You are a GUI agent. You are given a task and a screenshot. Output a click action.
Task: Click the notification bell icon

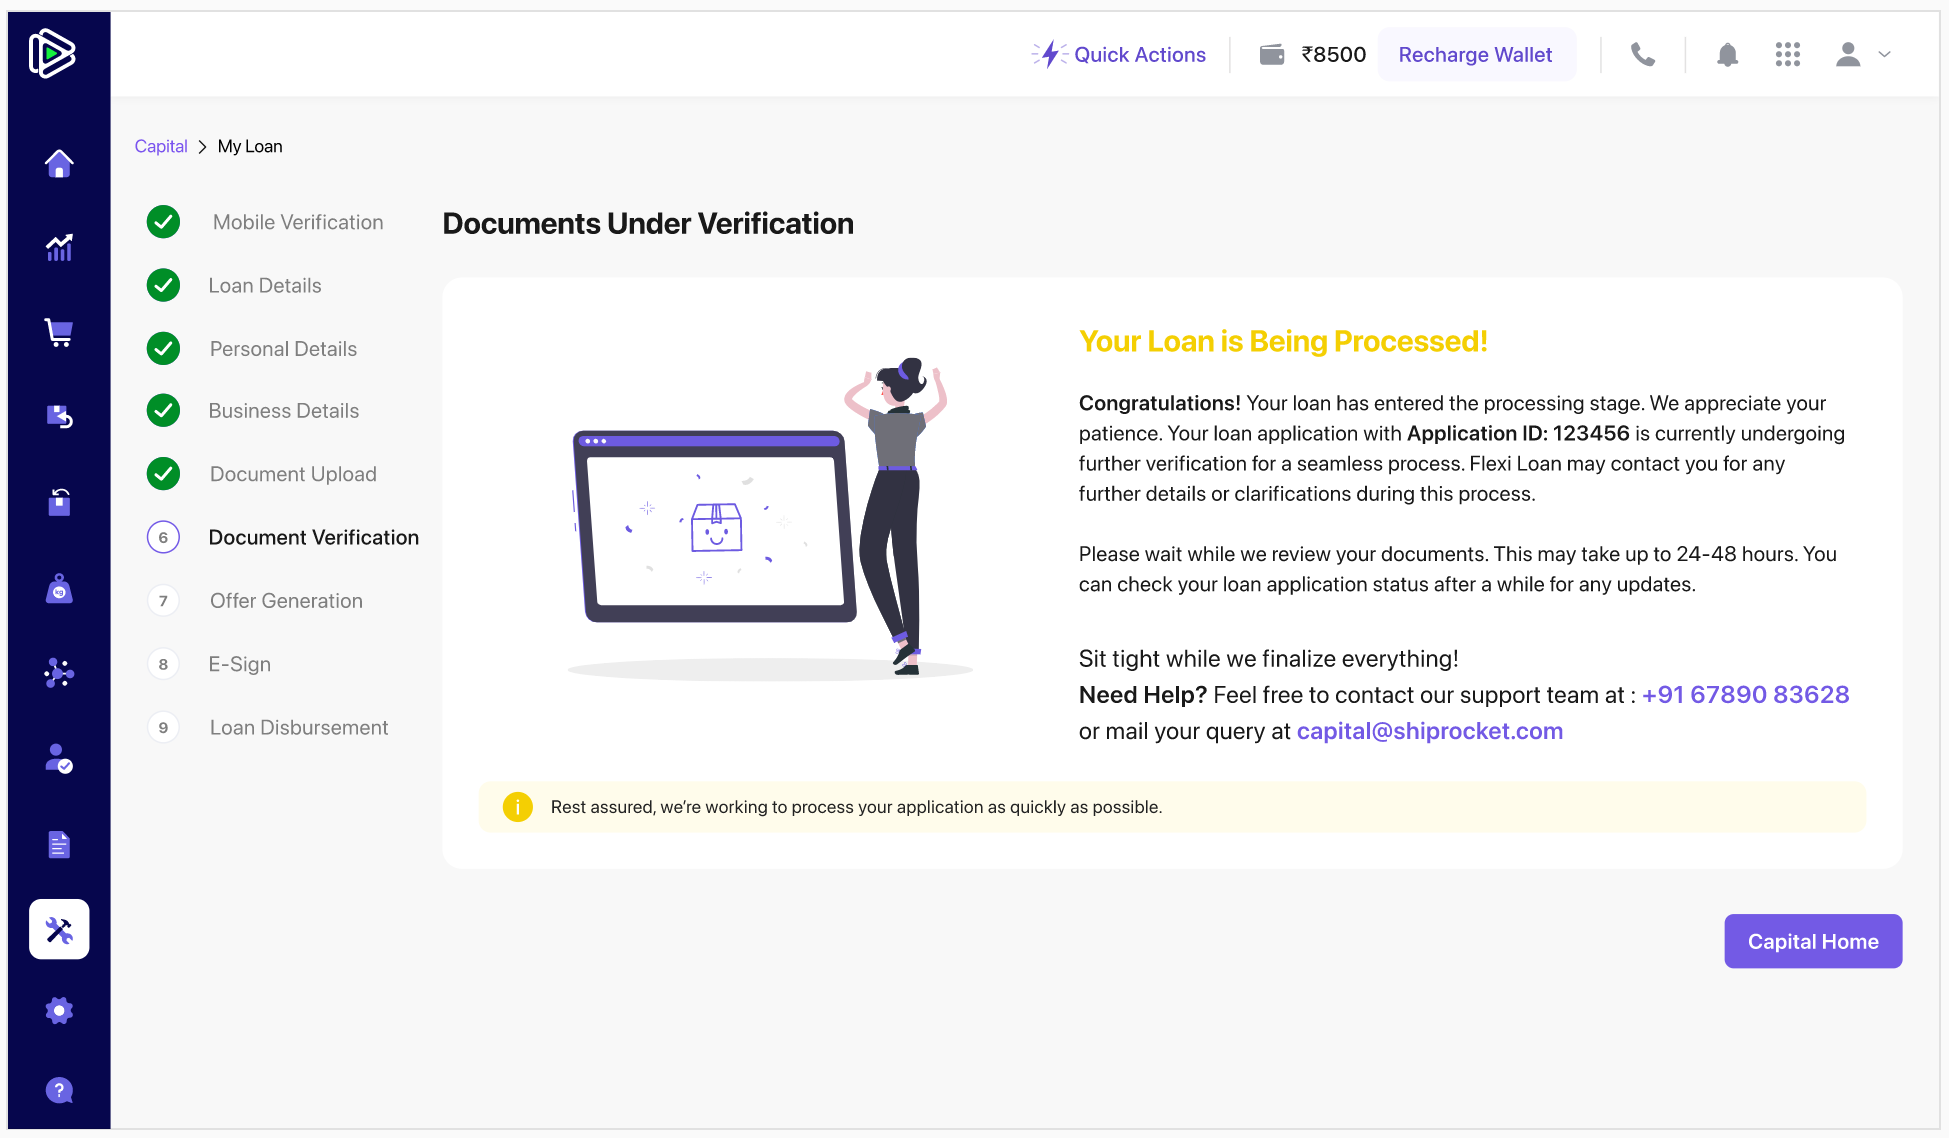pos(1727,55)
